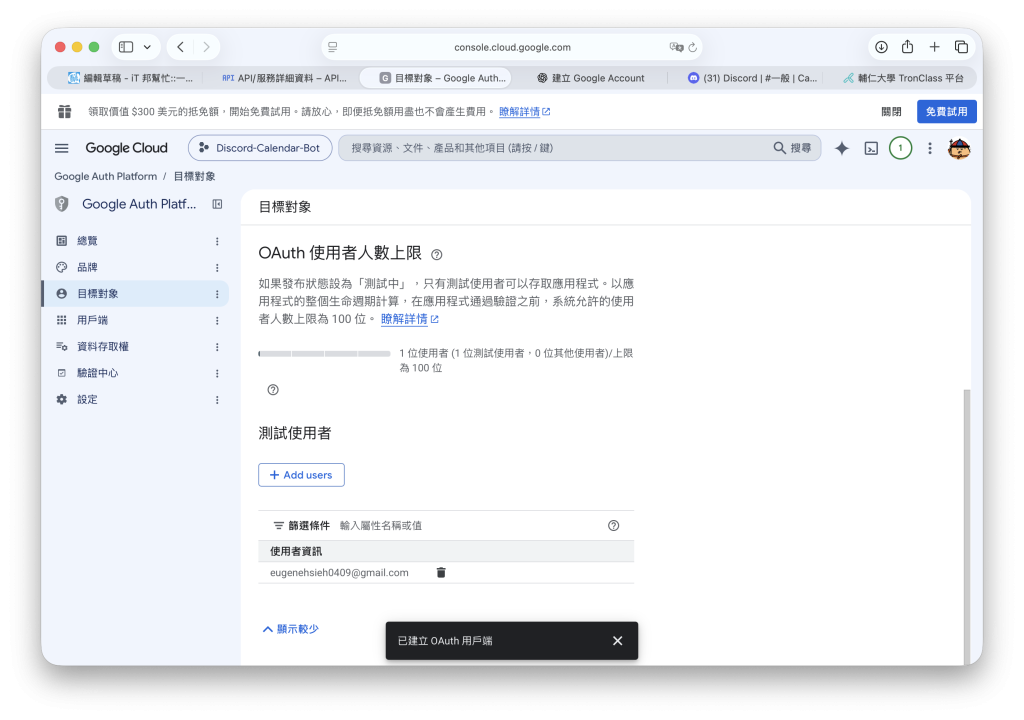This screenshot has height=720, width=1024.
Task: Open Gemini AI assistant sparkle icon
Action: click(842, 148)
